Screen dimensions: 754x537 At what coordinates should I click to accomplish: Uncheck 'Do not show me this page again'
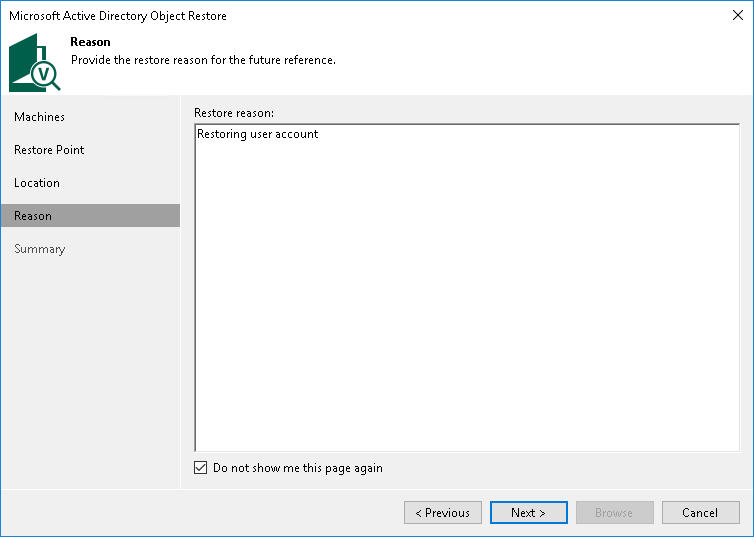tap(201, 468)
